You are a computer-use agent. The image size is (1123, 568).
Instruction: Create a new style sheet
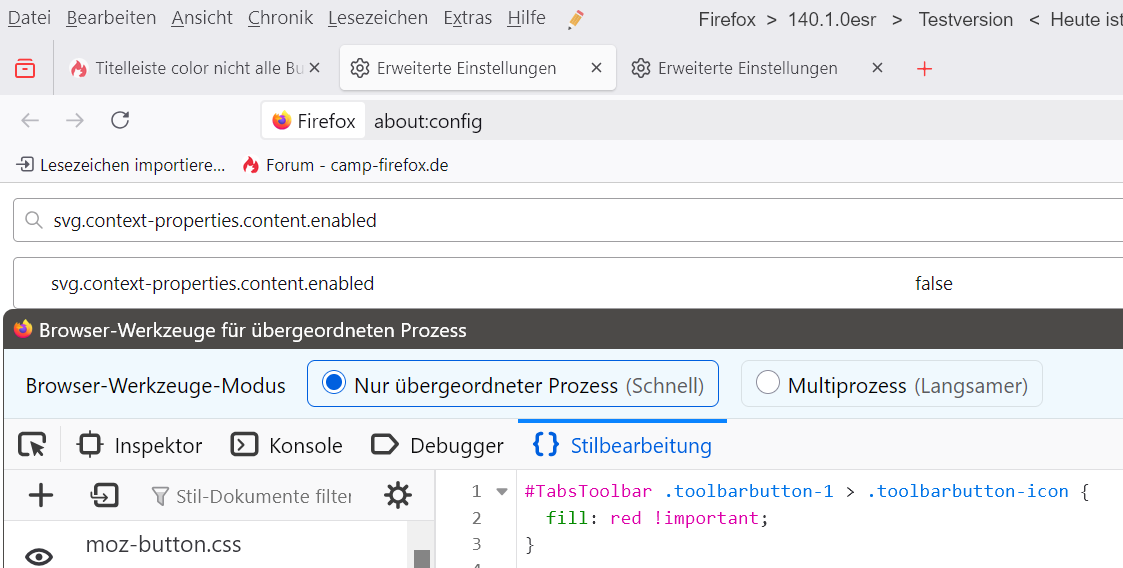pos(41,495)
